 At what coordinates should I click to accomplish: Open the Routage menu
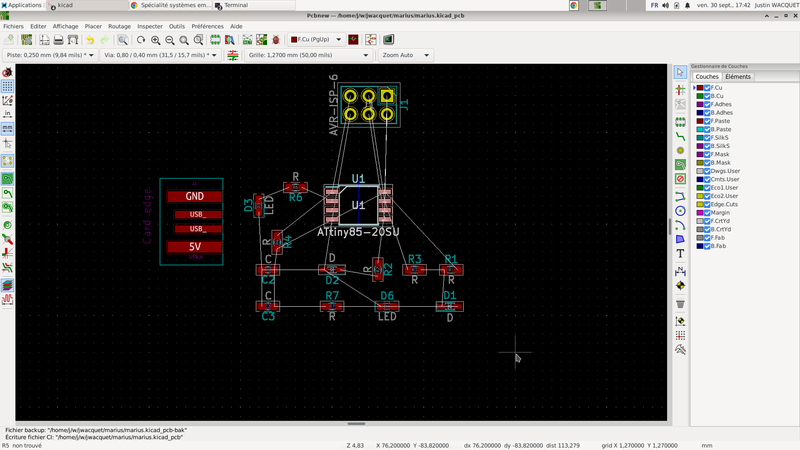tap(119, 25)
